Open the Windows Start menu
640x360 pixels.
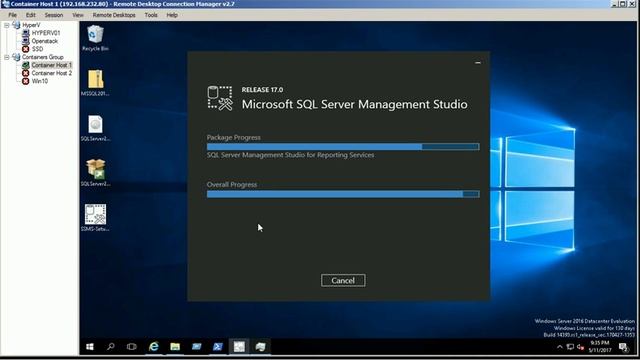[90, 347]
